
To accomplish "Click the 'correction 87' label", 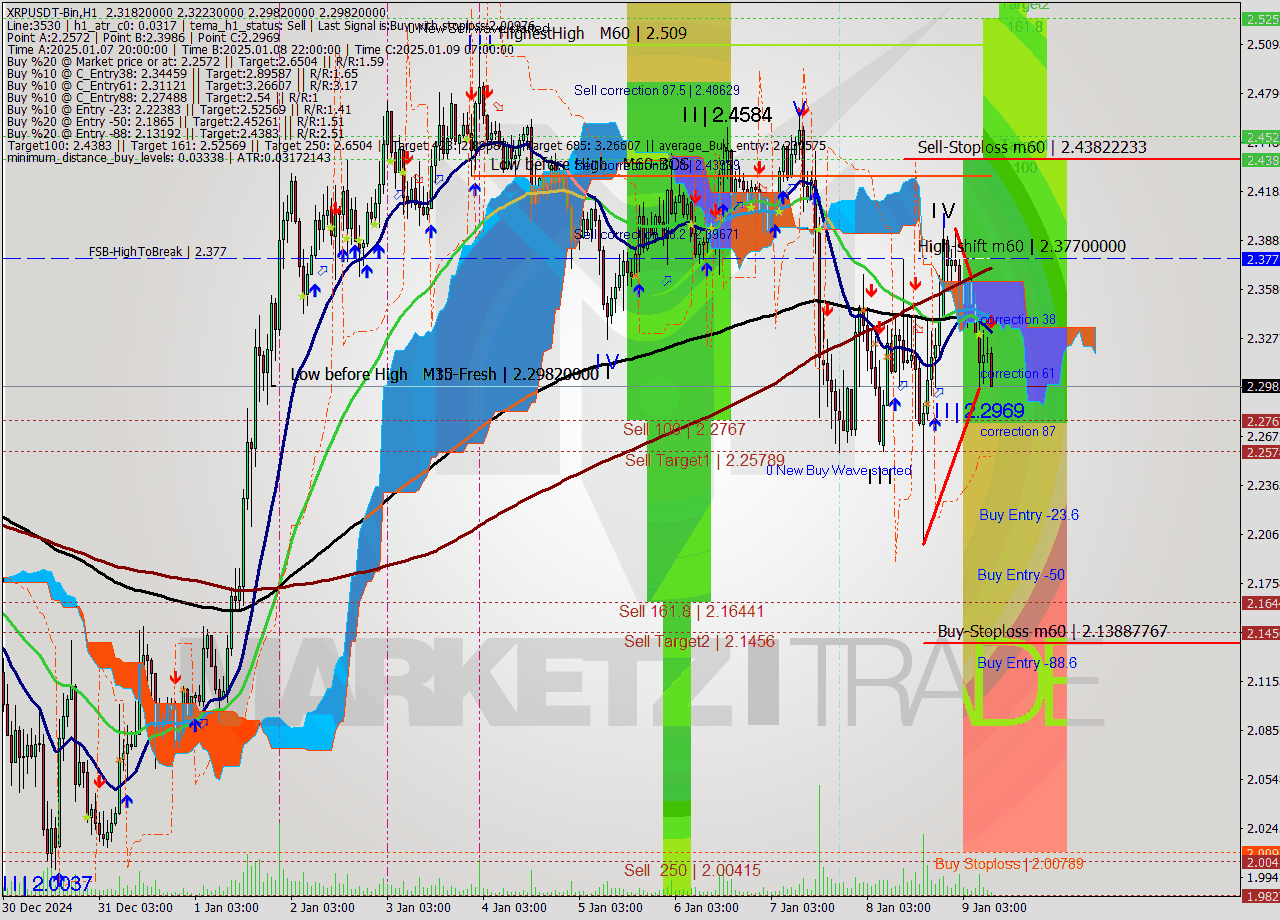I will tap(1018, 432).
